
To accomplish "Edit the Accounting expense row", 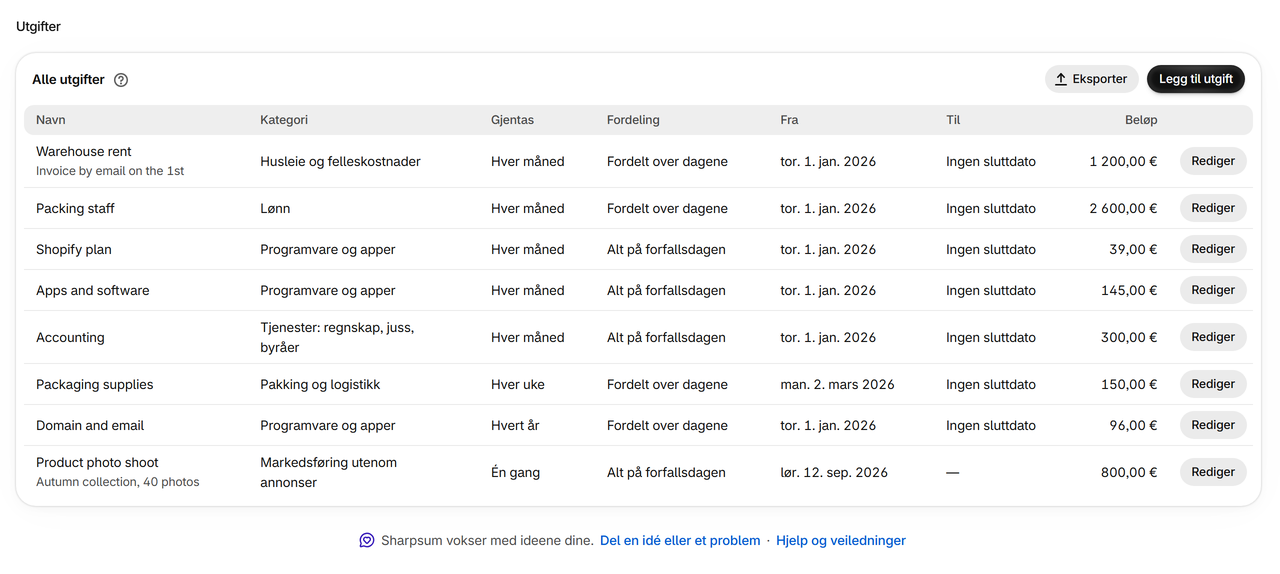I will coord(1213,337).
